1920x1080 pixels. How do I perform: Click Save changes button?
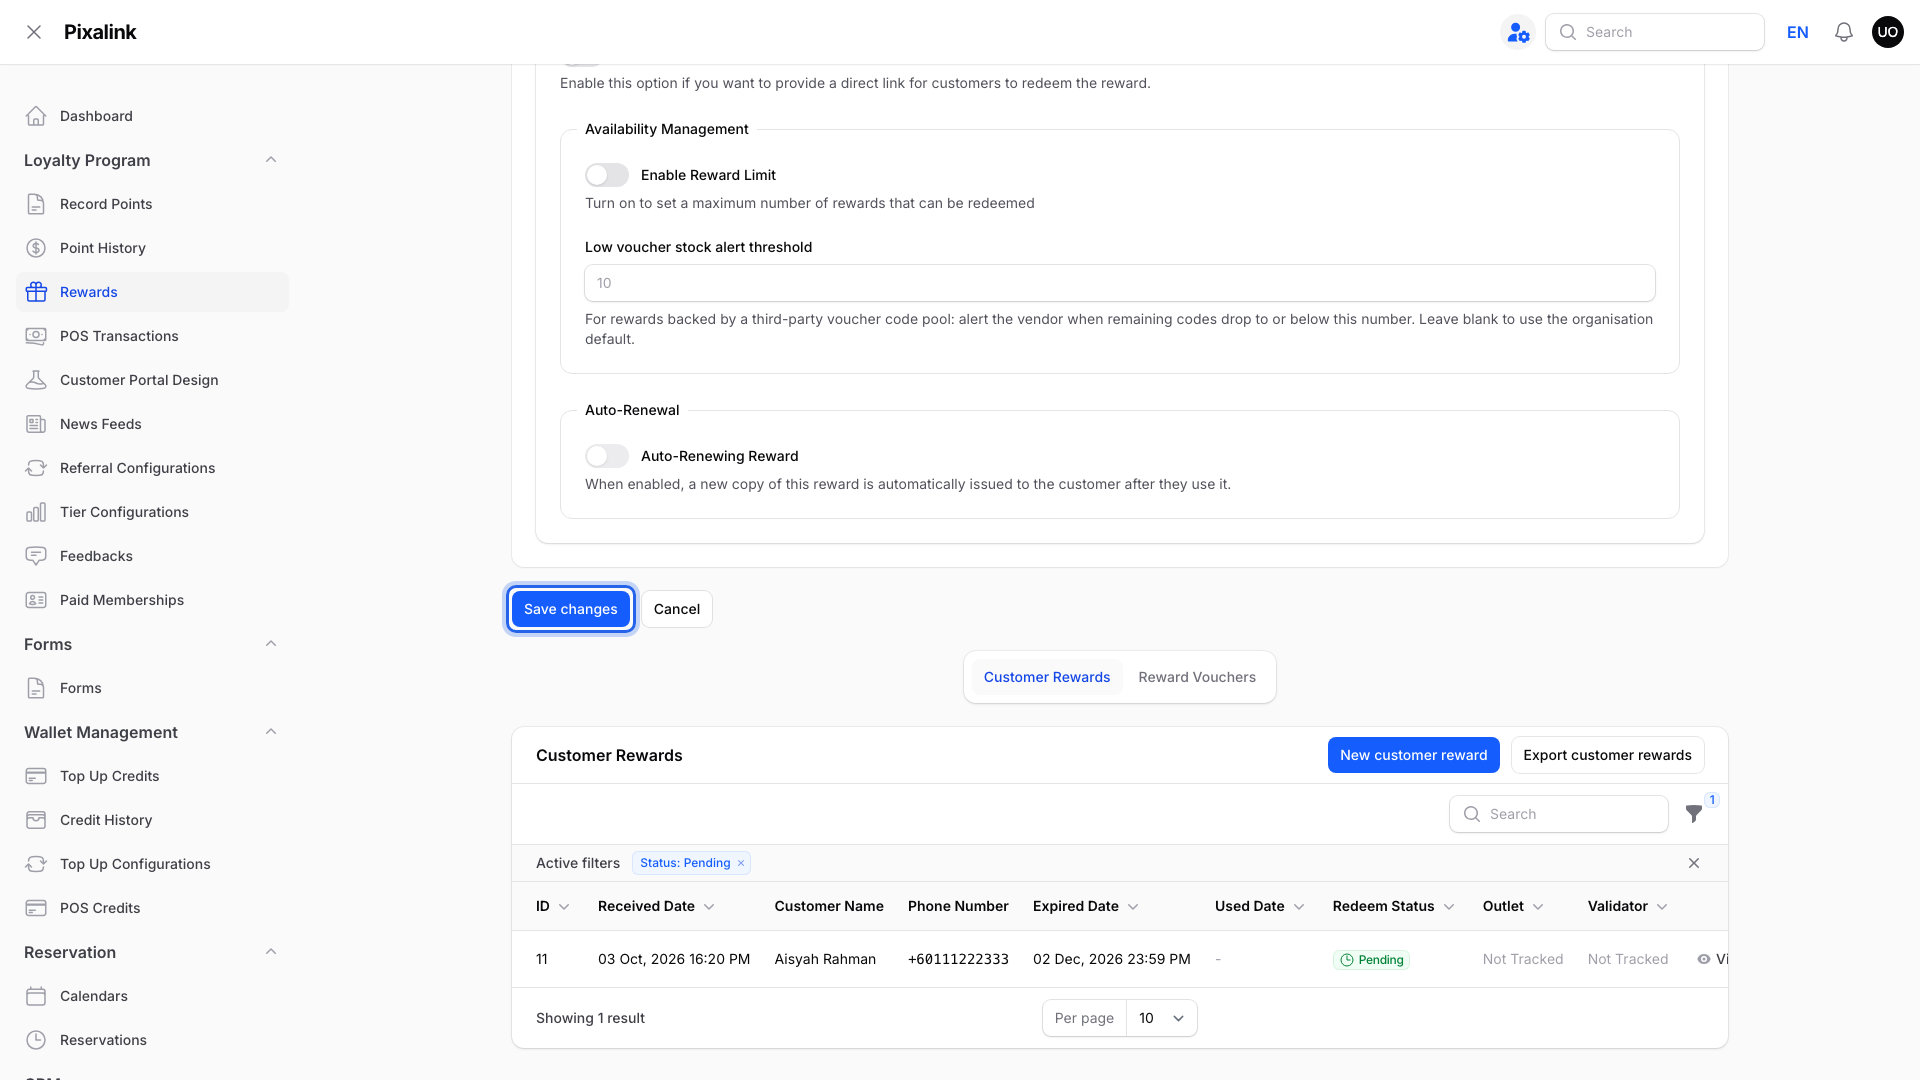point(571,609)
